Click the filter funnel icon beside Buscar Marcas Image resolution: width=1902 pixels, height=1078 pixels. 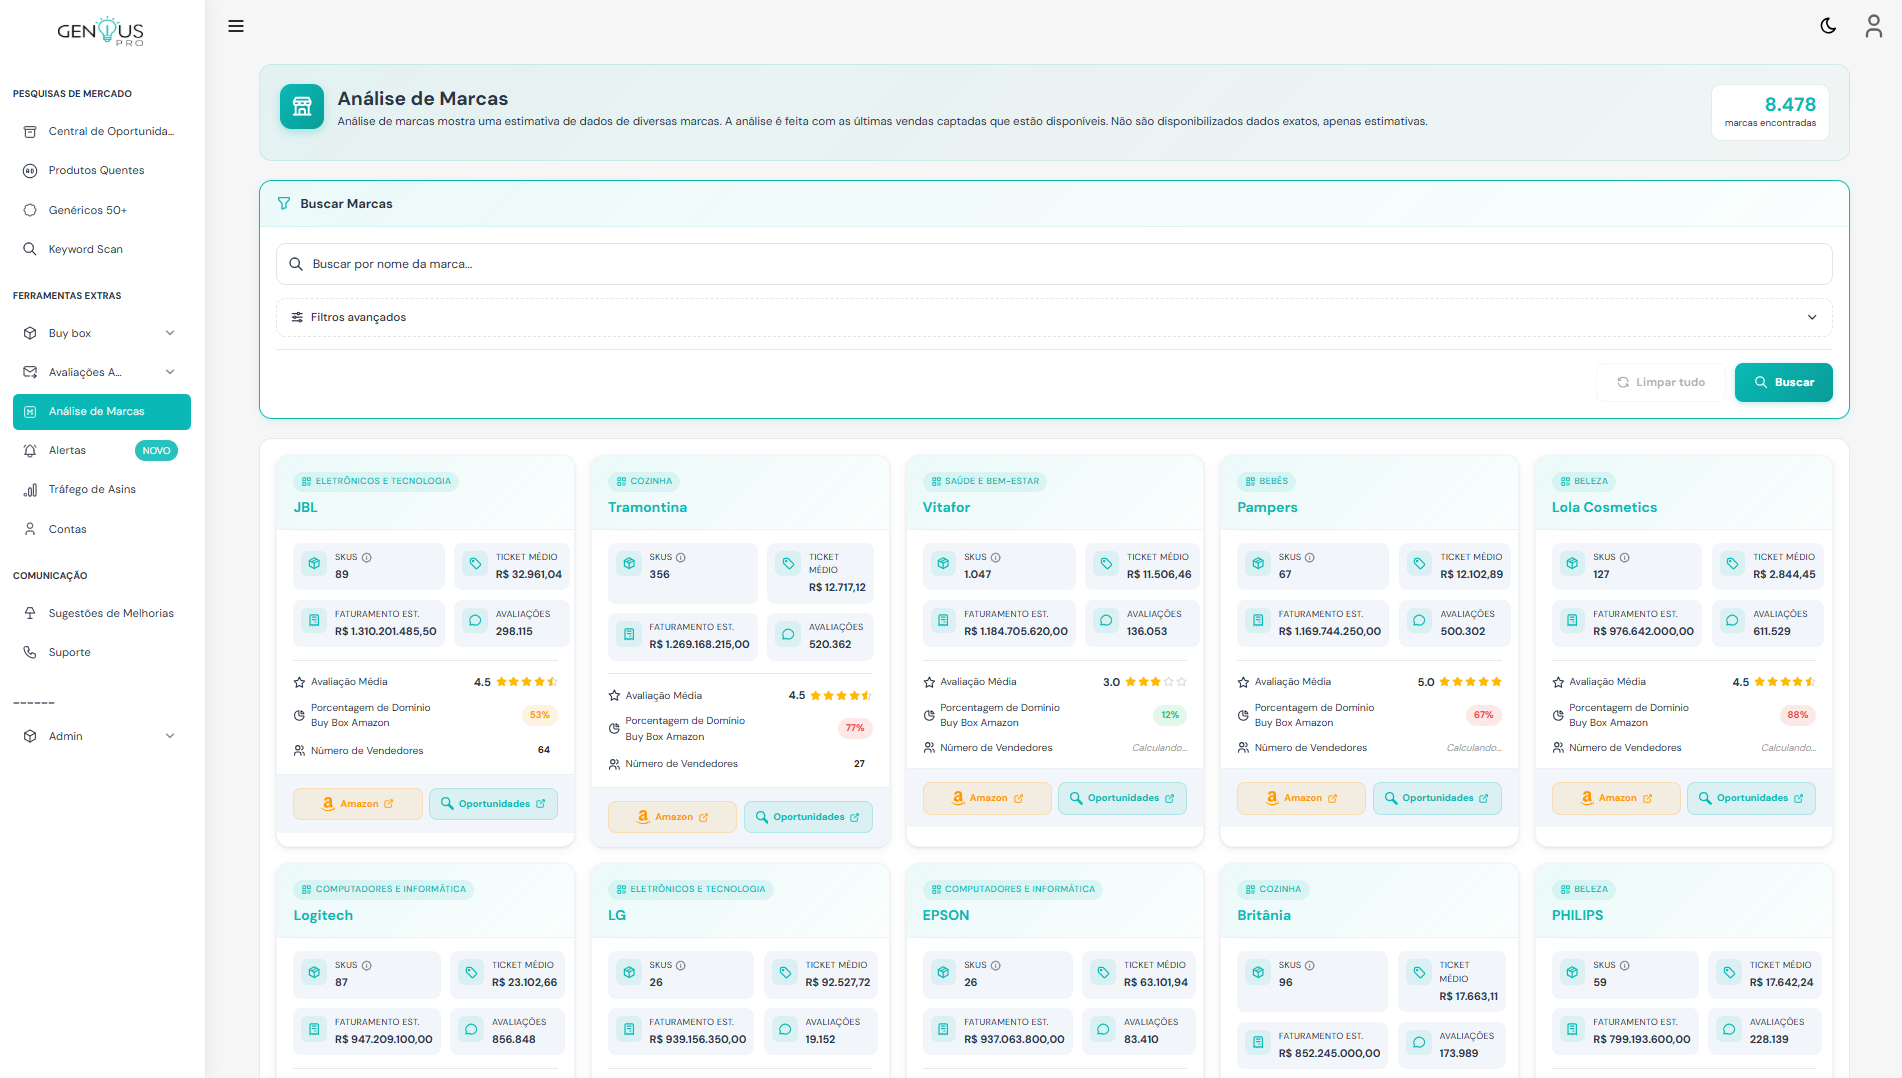click(x=284, y=204)
